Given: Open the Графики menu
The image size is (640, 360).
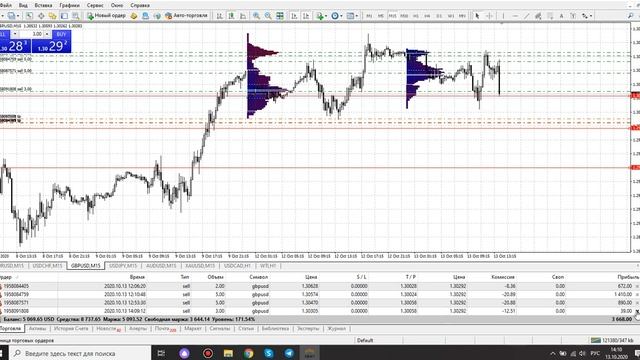Looking at the screenshot, I should pyautogui.click(x=69, y=5).
